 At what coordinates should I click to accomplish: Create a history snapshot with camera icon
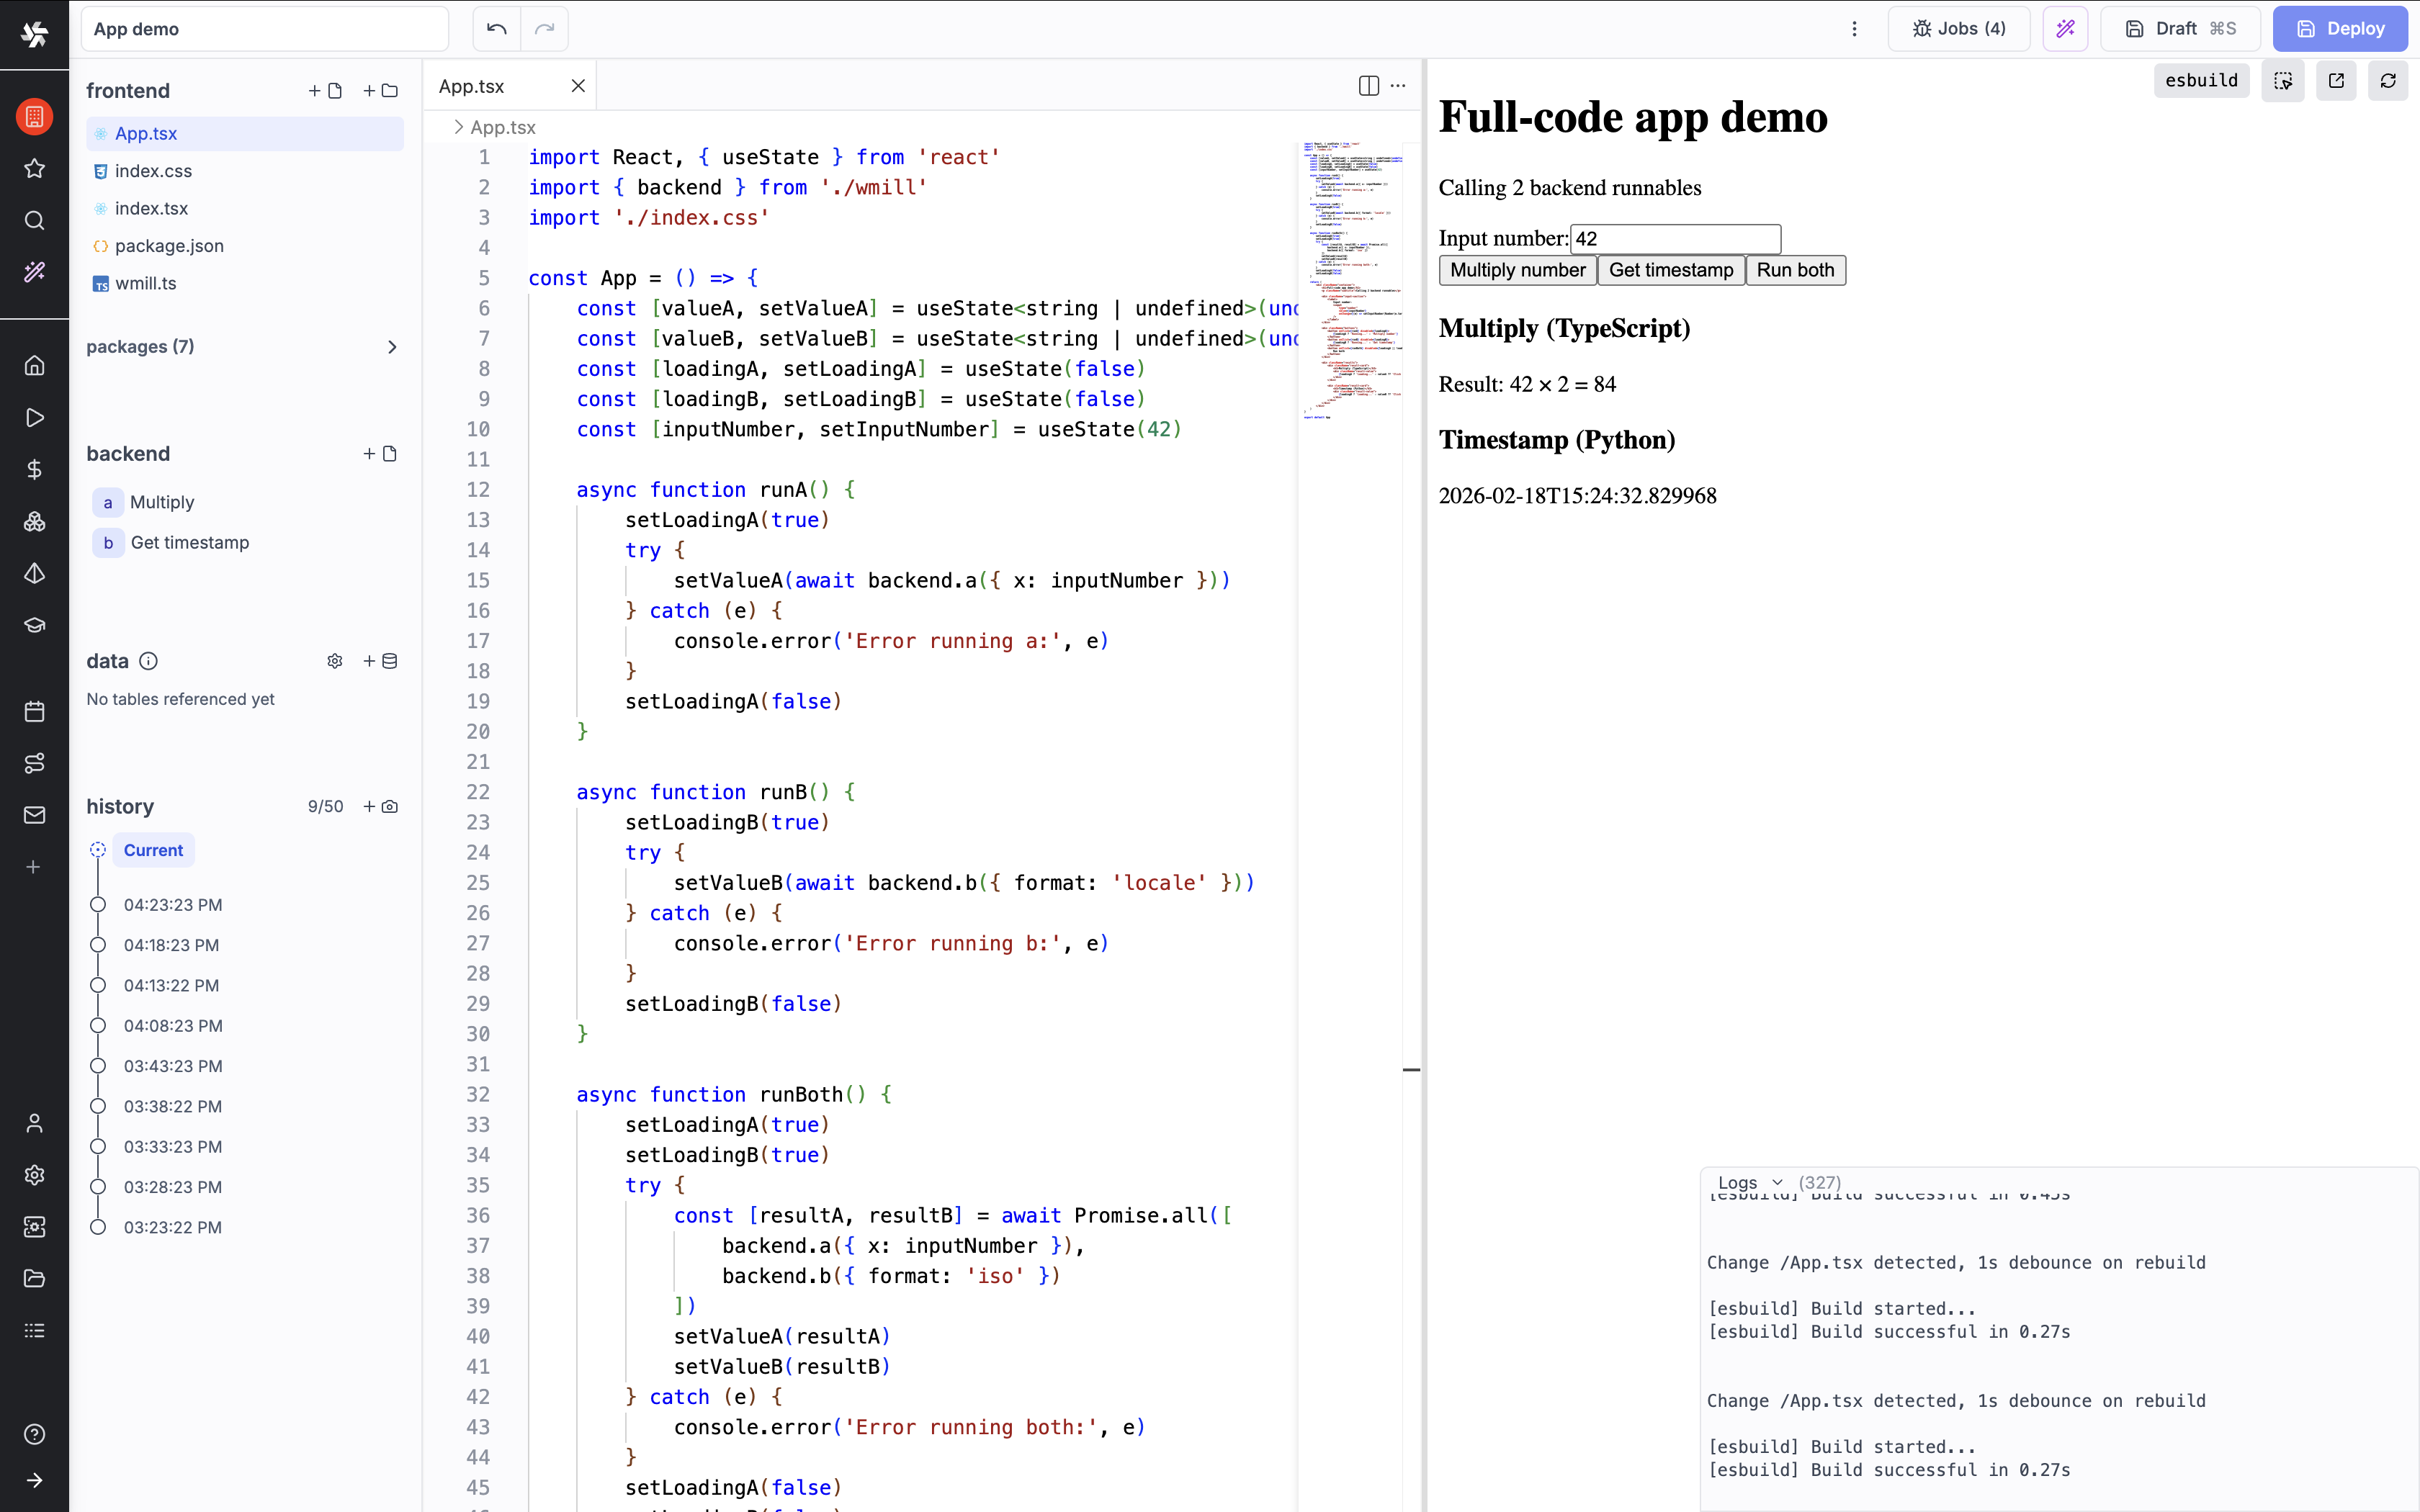pos(381,807)
